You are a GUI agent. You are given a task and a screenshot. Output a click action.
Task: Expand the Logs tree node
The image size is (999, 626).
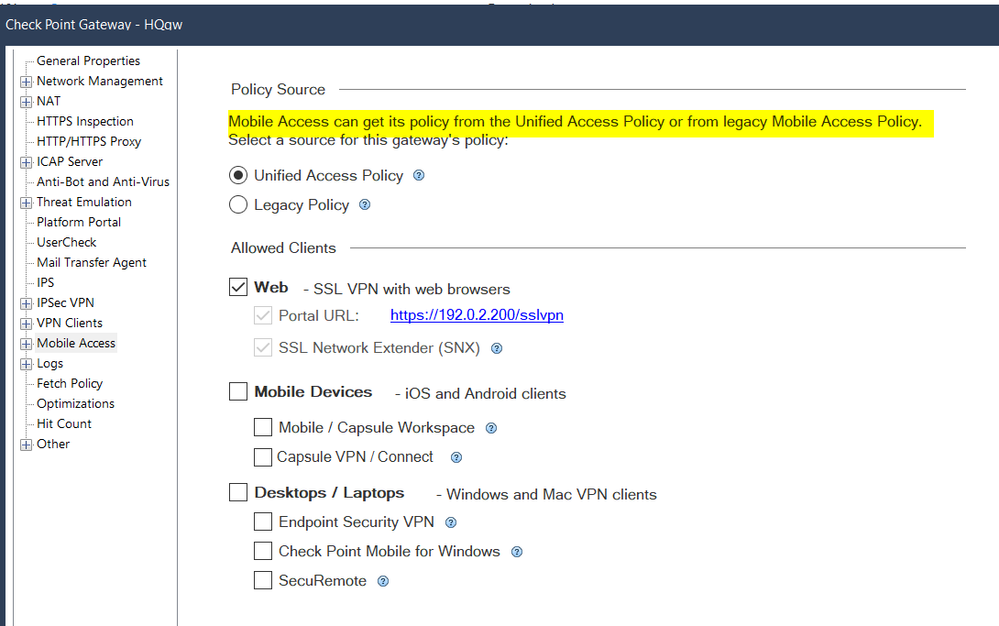coord(26,364)
